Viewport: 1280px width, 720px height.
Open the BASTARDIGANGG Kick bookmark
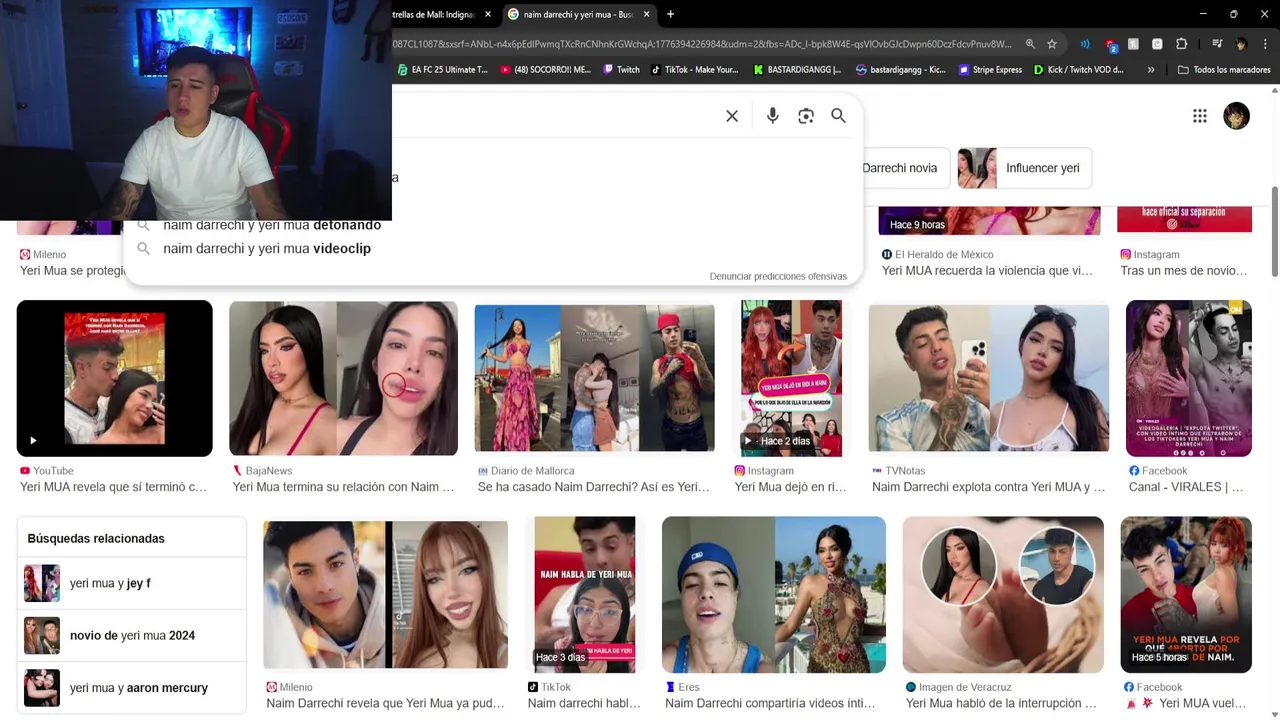coord(797,70)
